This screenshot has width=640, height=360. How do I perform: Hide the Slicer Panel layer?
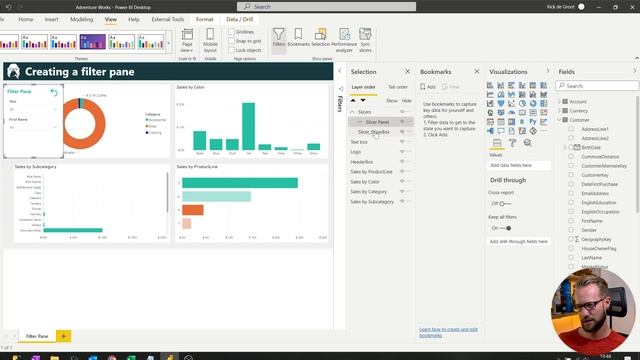pos(402,122)
